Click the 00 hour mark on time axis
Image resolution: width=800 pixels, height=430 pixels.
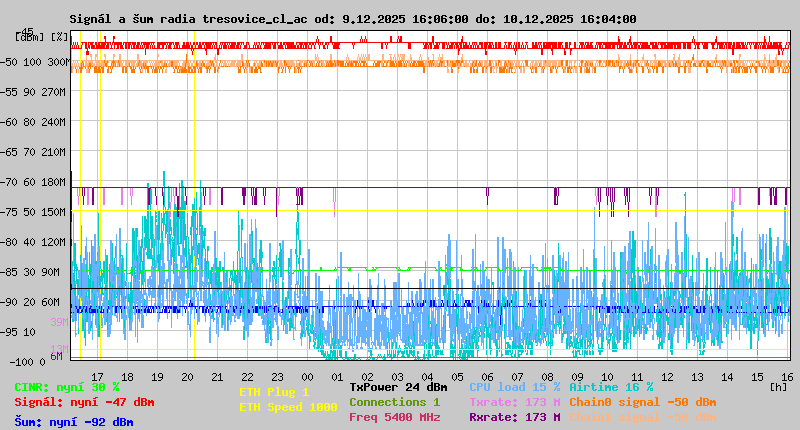tap(307, 376)
